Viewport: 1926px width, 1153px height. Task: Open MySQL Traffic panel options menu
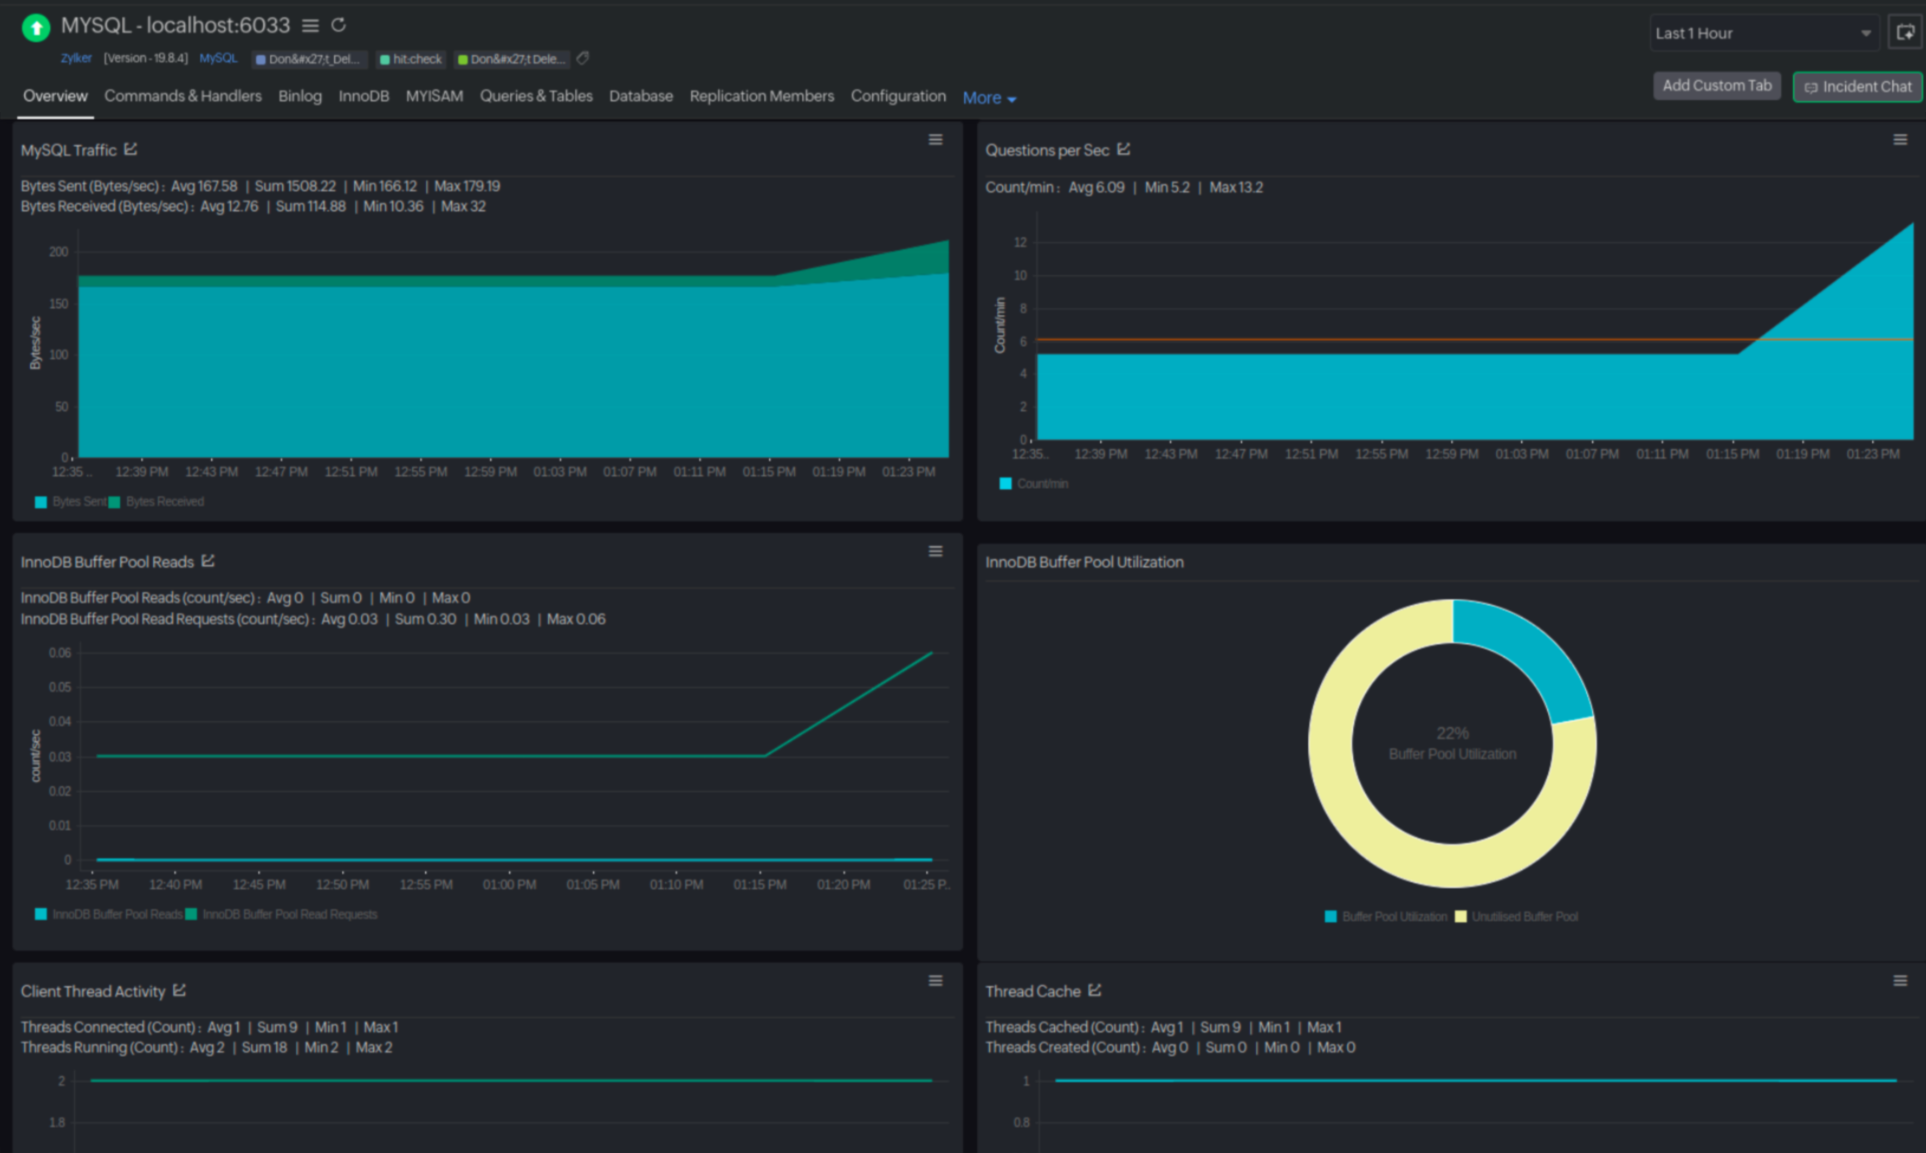935,140
